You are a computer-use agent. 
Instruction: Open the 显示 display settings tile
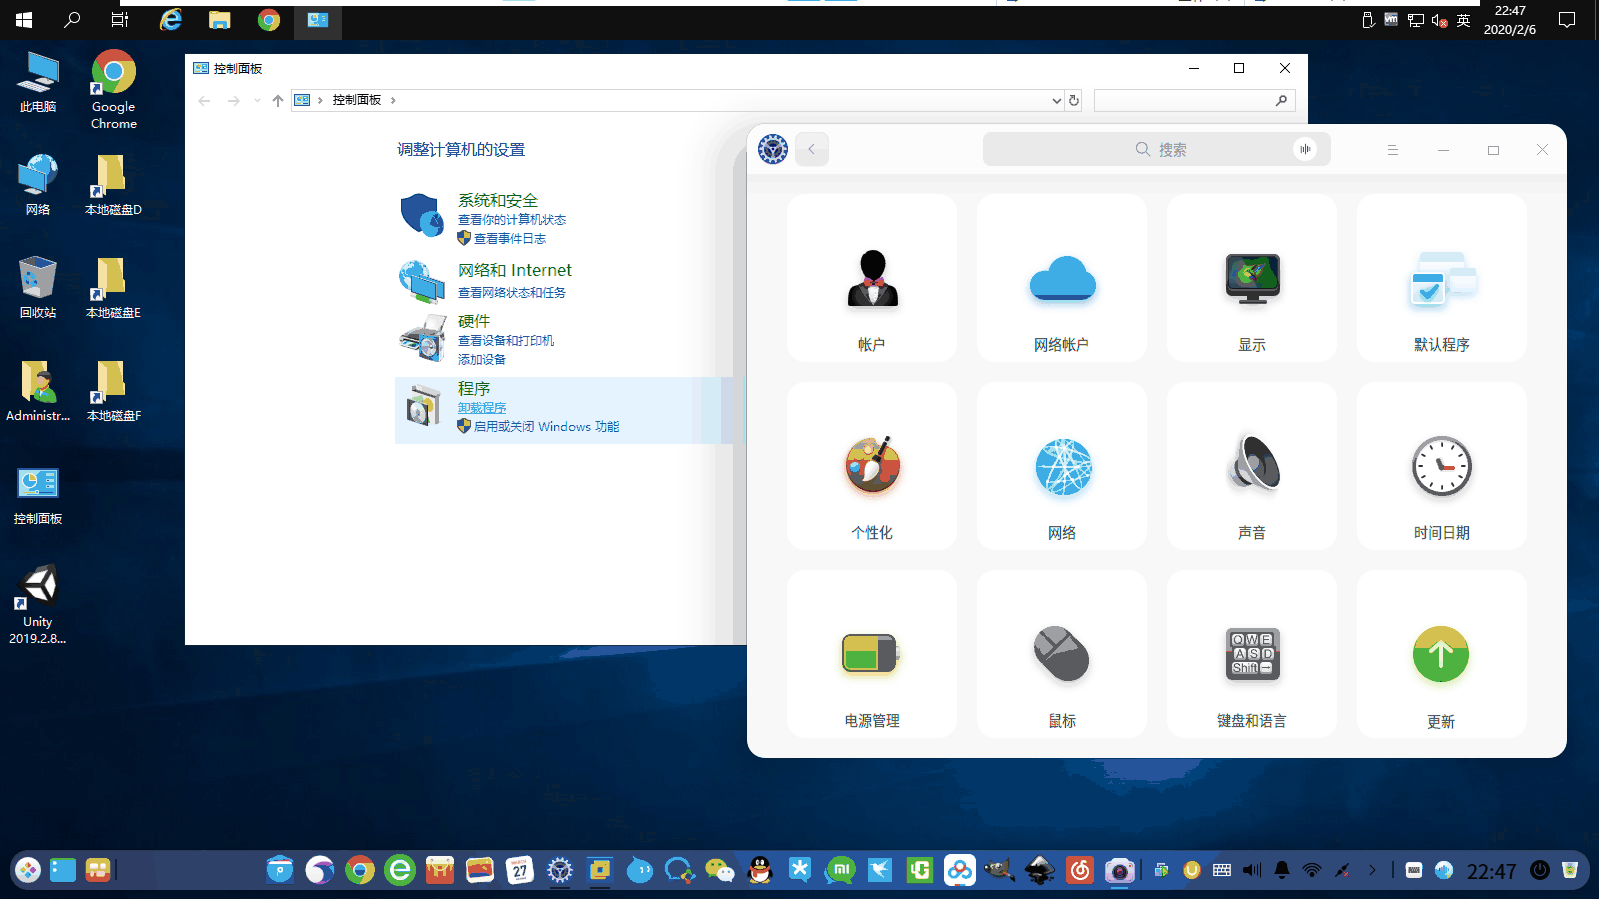tap(1251, 278)
